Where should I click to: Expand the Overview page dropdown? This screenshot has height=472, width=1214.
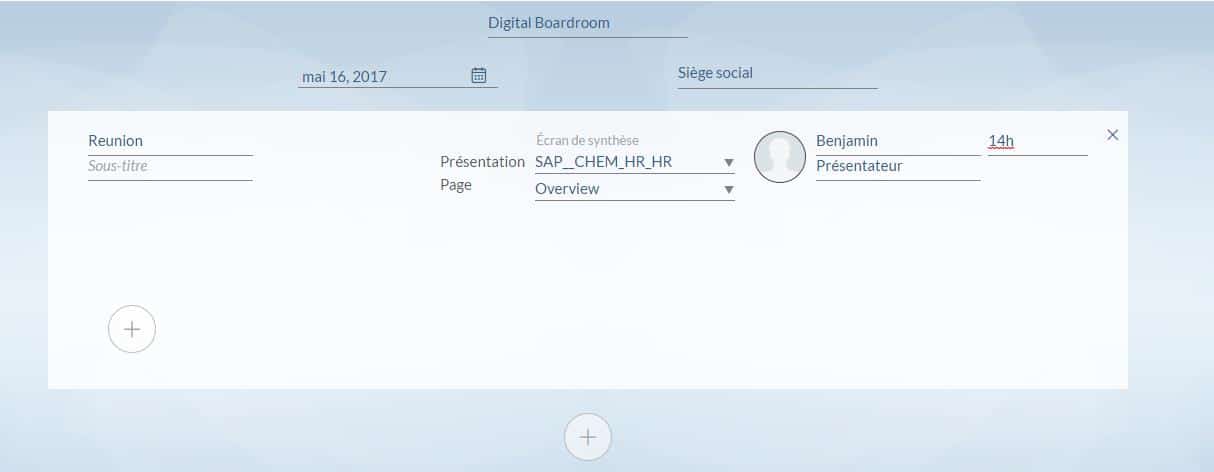(729, 189)
